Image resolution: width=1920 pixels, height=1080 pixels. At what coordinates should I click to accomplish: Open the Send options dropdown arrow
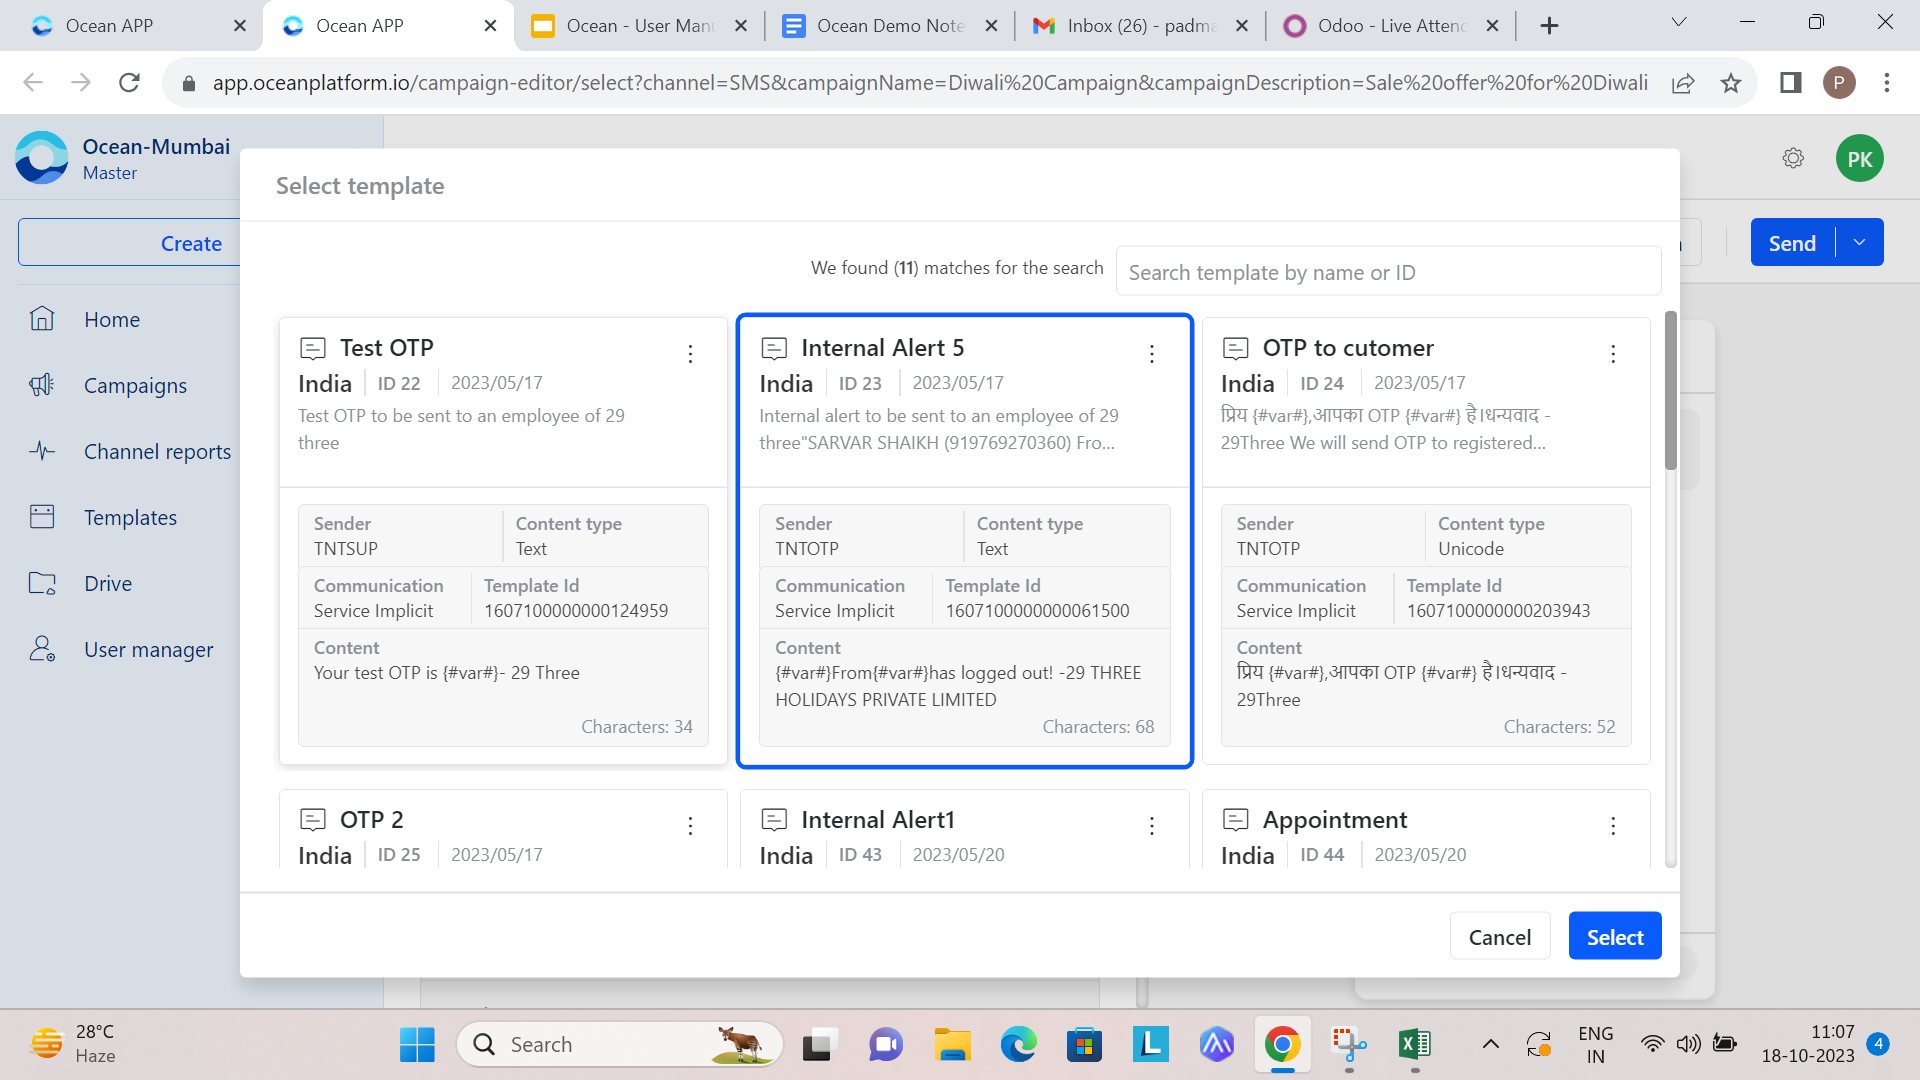tap(1860, 243)
